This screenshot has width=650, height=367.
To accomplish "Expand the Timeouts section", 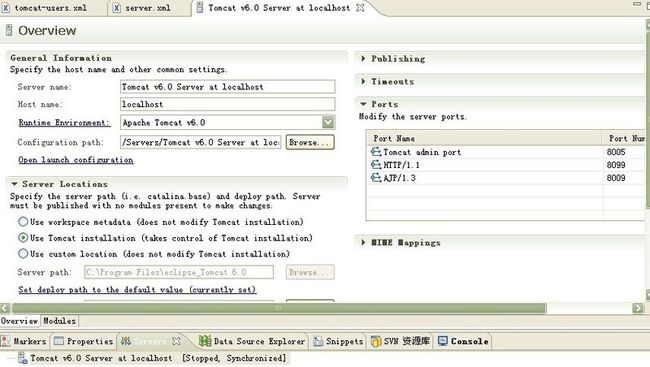I will (363, 81).
